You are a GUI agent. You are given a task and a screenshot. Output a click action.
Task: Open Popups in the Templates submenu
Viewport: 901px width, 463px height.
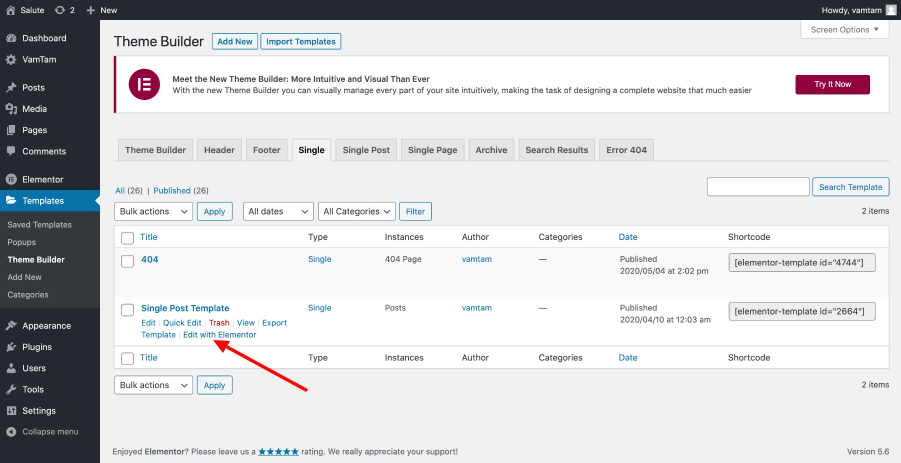pos(22,242)
